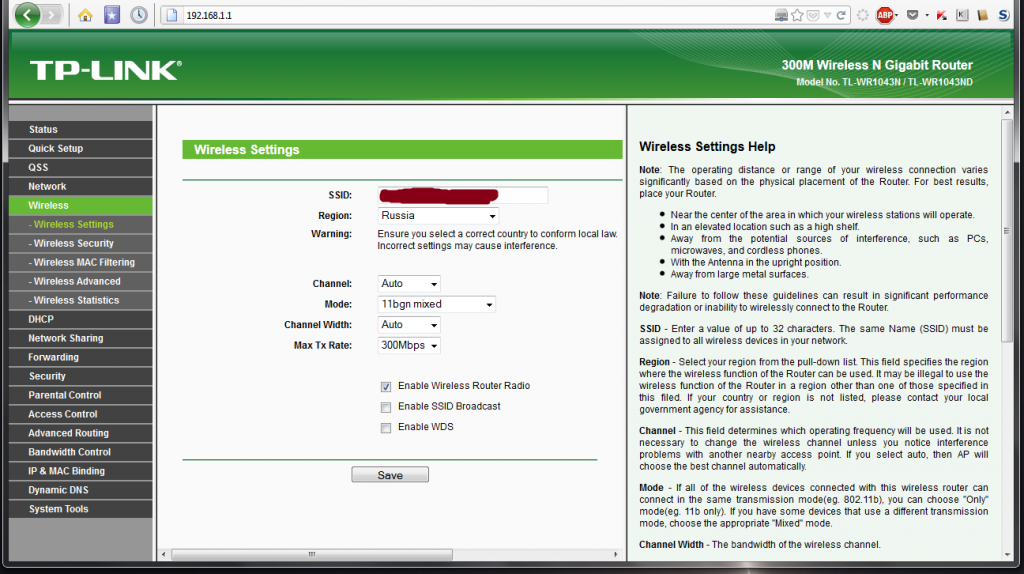The image size is (1024, 574).
Task: Open the Region dropdown set to Russia
Action: (x=438, y=215)
